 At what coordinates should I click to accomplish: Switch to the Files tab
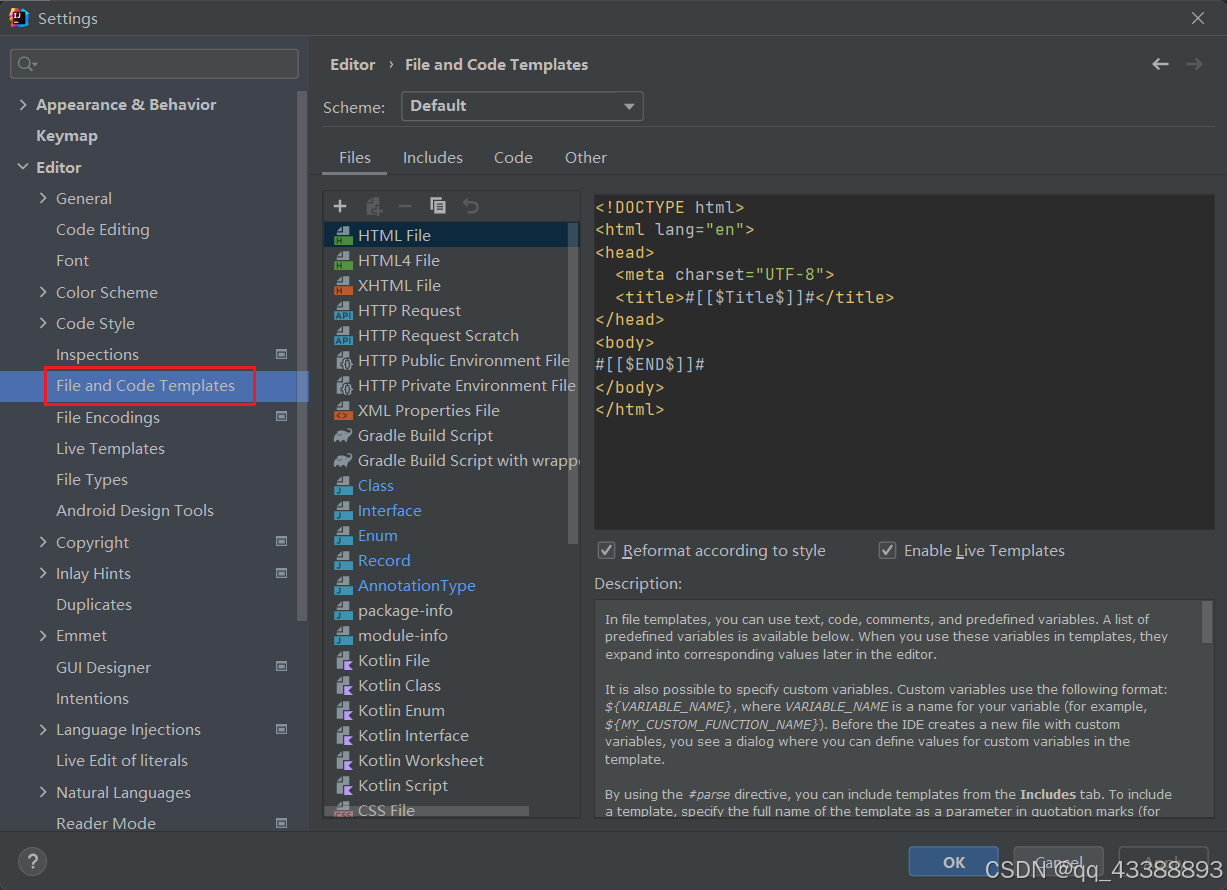pos(355,158)
